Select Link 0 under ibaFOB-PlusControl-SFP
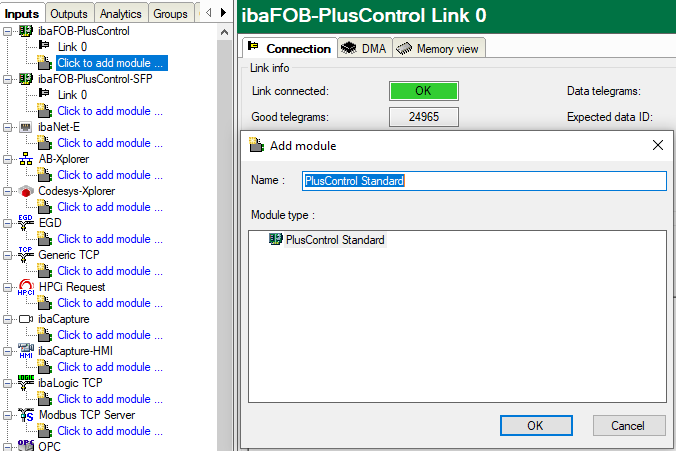The height and width of the screenshot is (451, 676). point(72,94)
